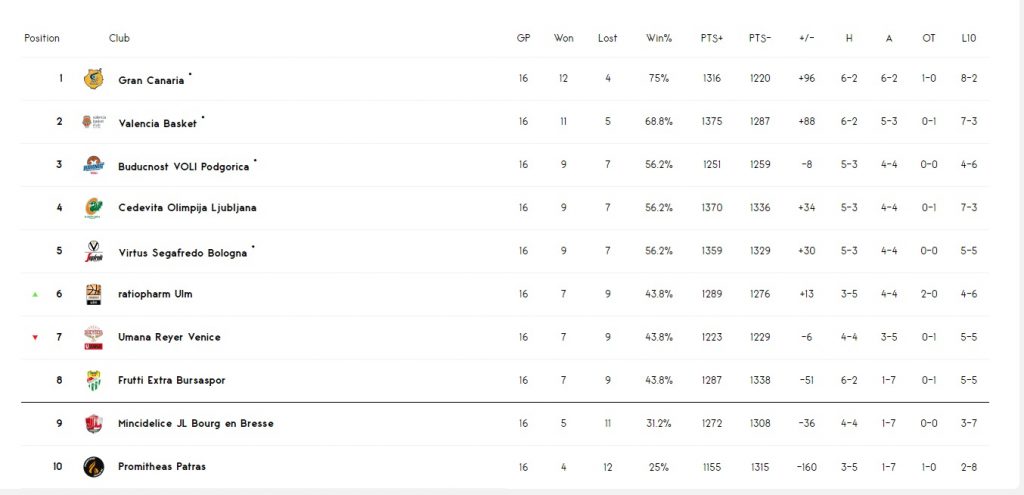The image size is (1024, 495).
Task: Click the Umana Reyer Venice logo
Action: [93, 338]
